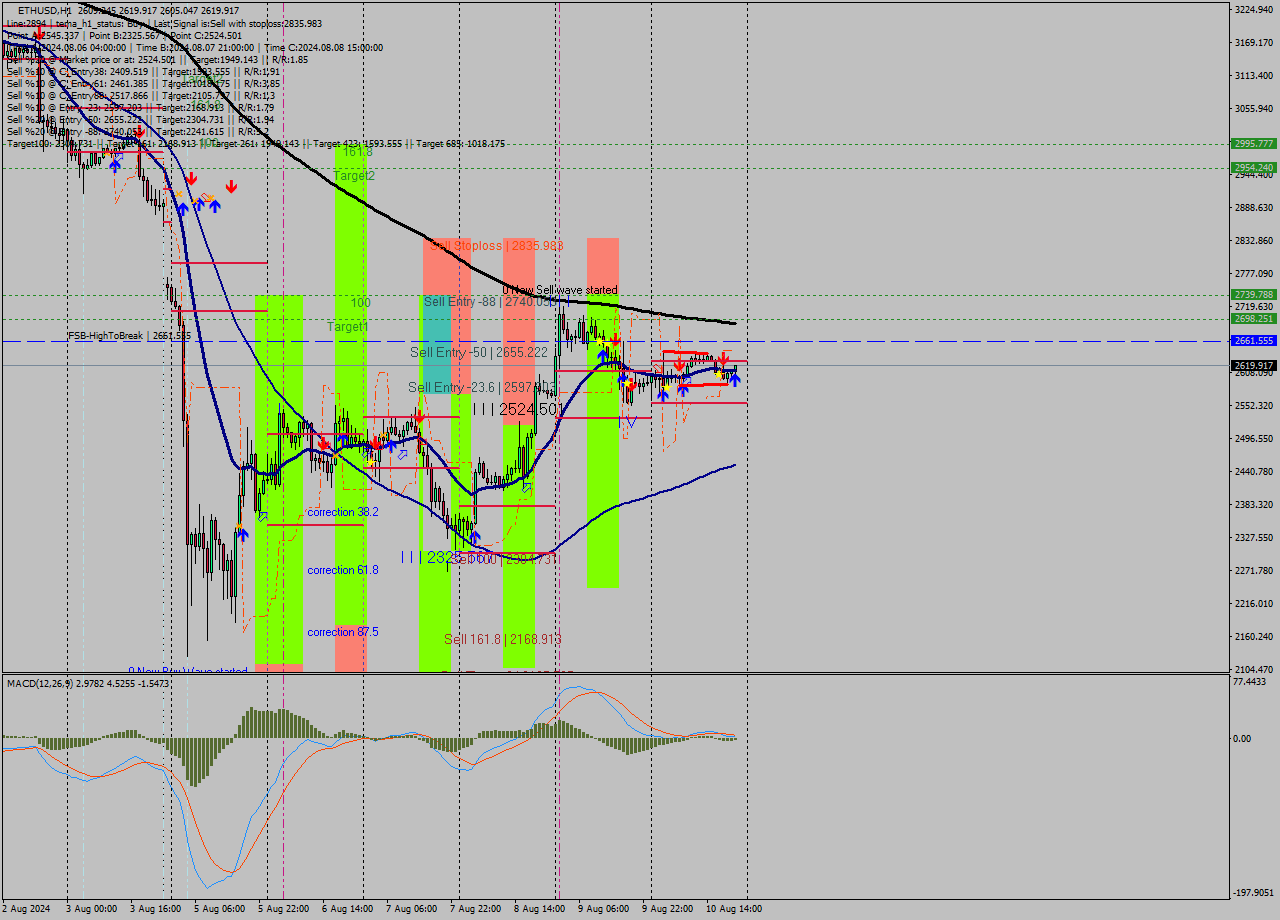The image size is (1280, 920).
Task: Click the 2160.240 price axis value
Action: point(1254,636)
